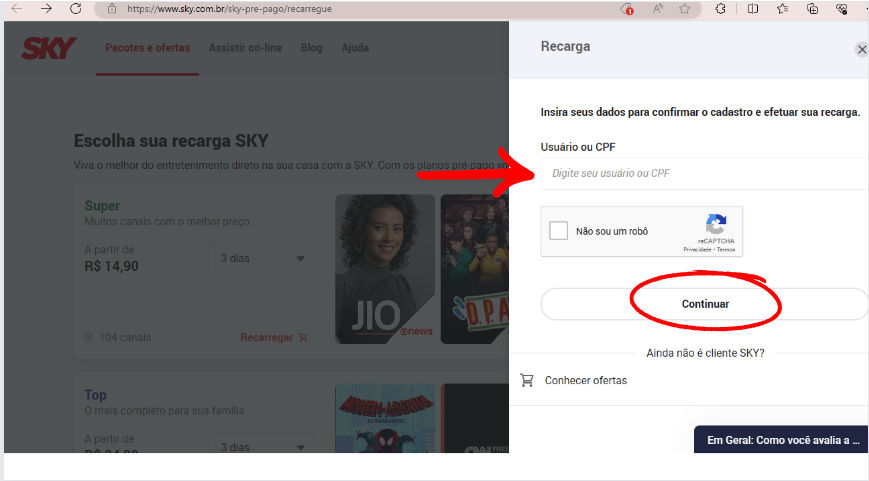Click the Escolha sua recarga SKY heading
The image size is (869, 481).
tap(171, 141)
